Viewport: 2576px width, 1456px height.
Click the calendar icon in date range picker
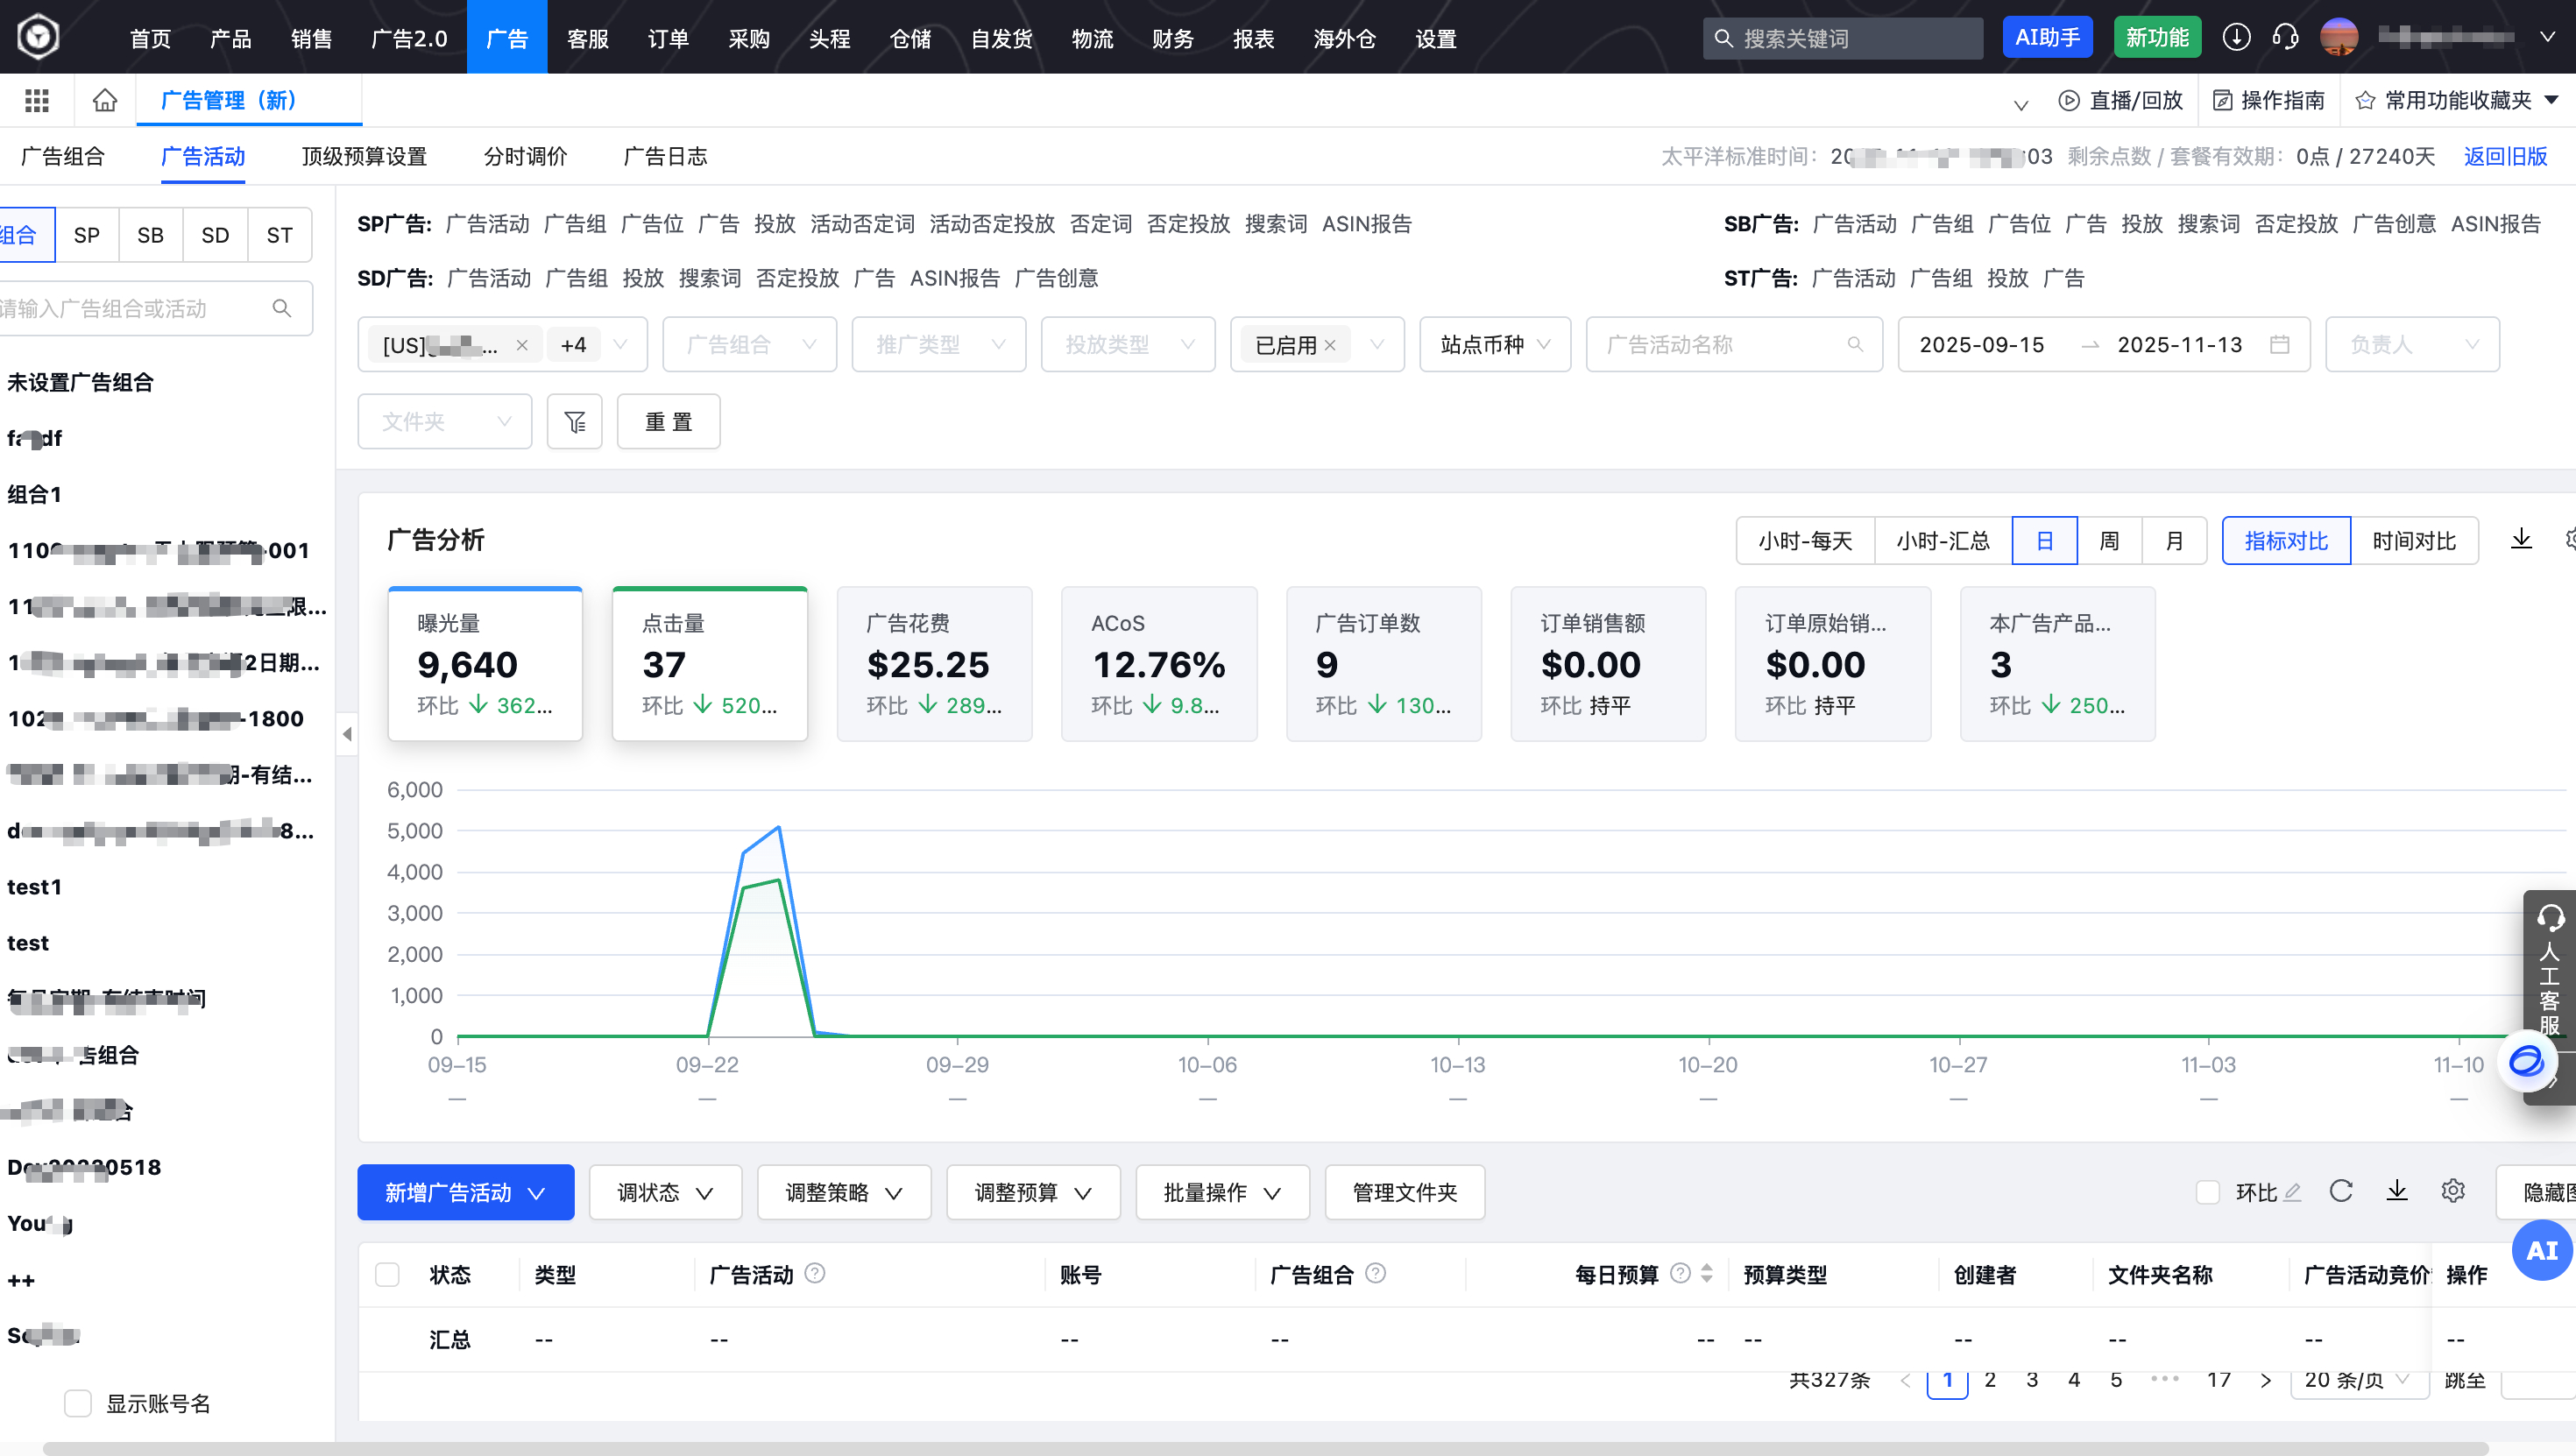click(x=2281, y=344)
